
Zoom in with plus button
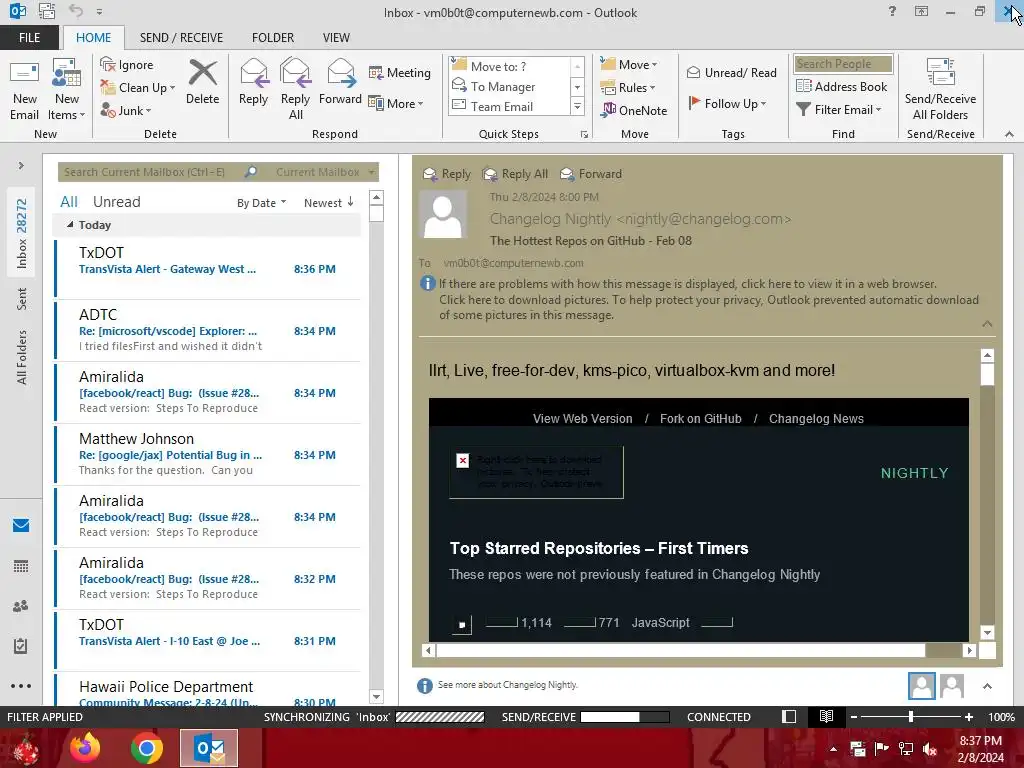pos(969,717)
